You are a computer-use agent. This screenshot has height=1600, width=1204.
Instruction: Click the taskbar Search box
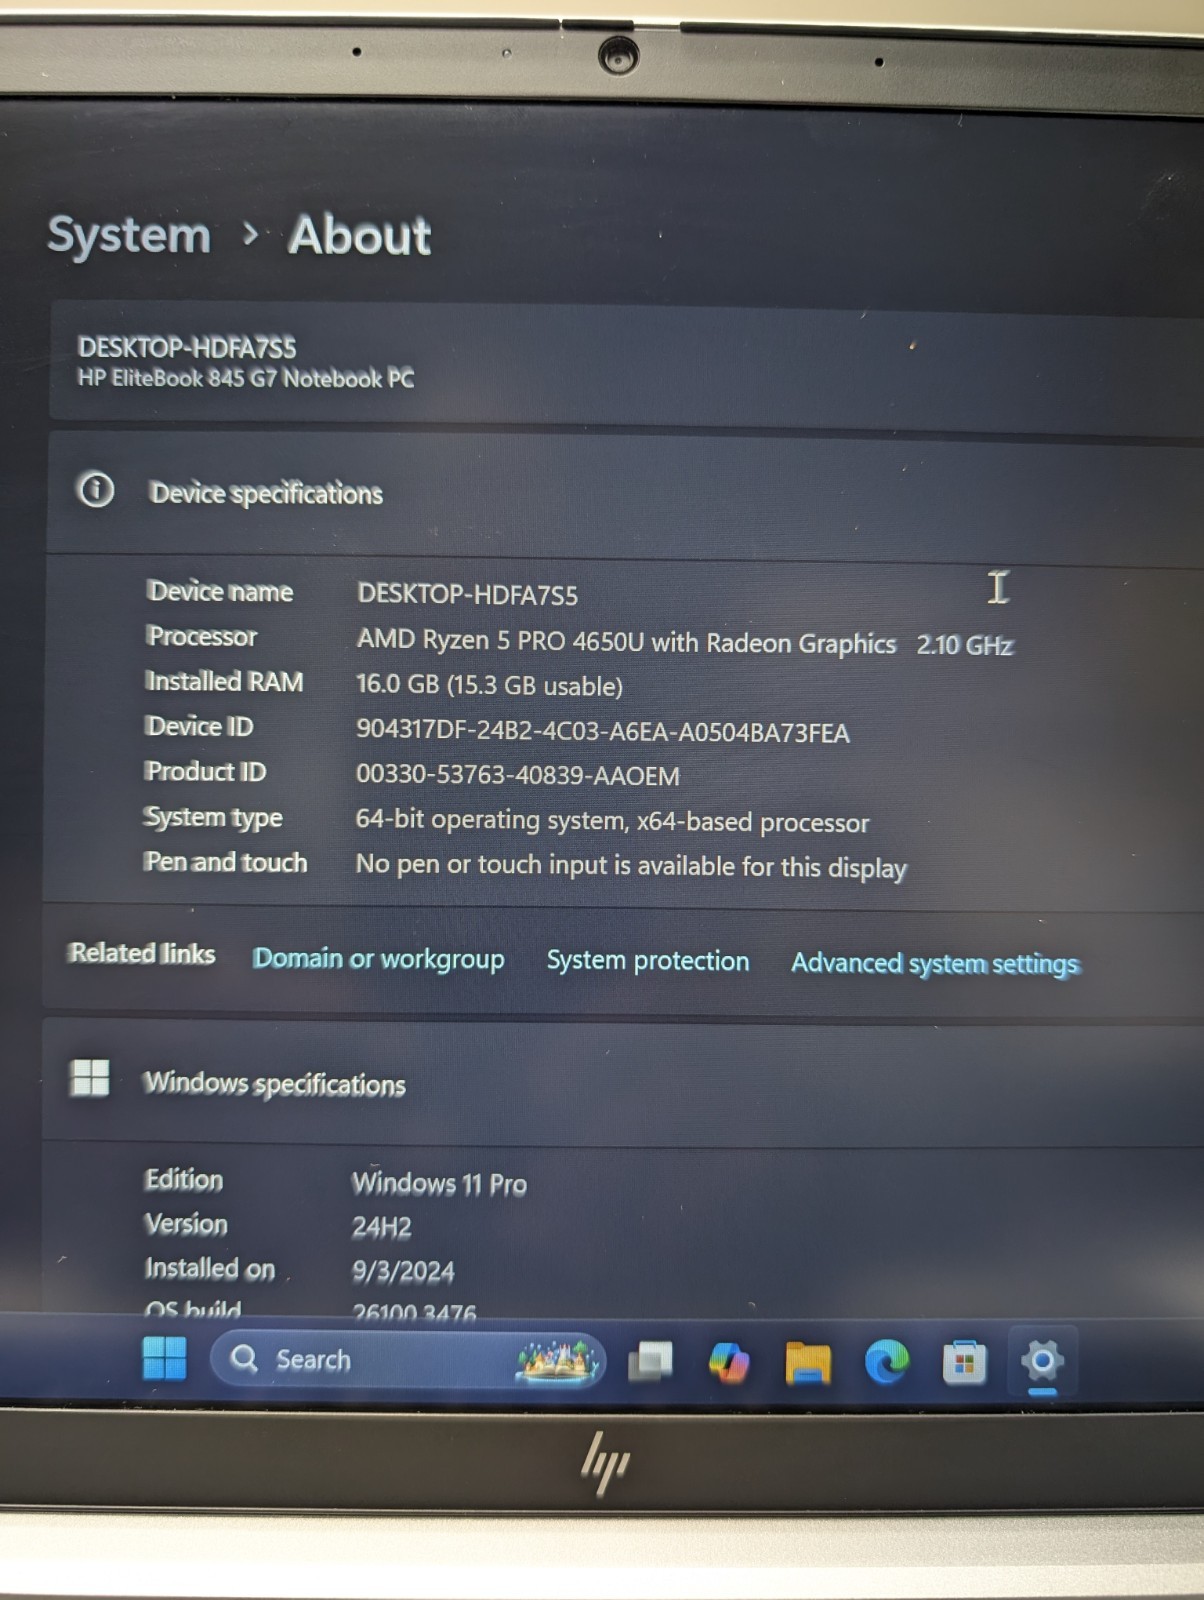coord(408,1360)
